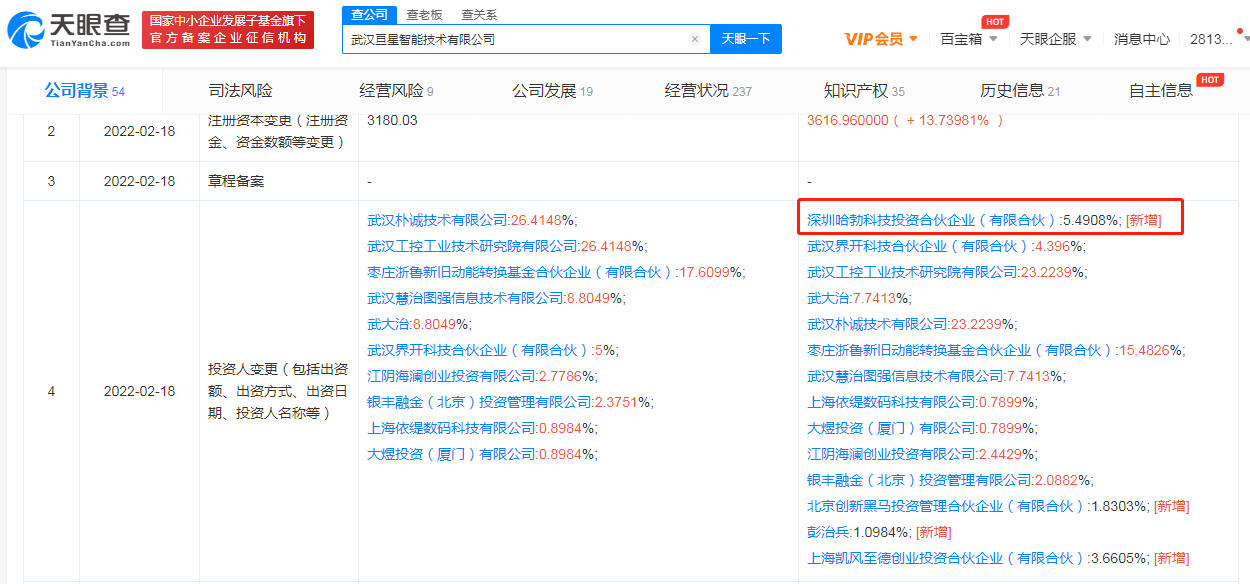Switch to the 自主信息 tab
The width and height of the screenshot is (1250, 584).
click(x=1161, y=91)
